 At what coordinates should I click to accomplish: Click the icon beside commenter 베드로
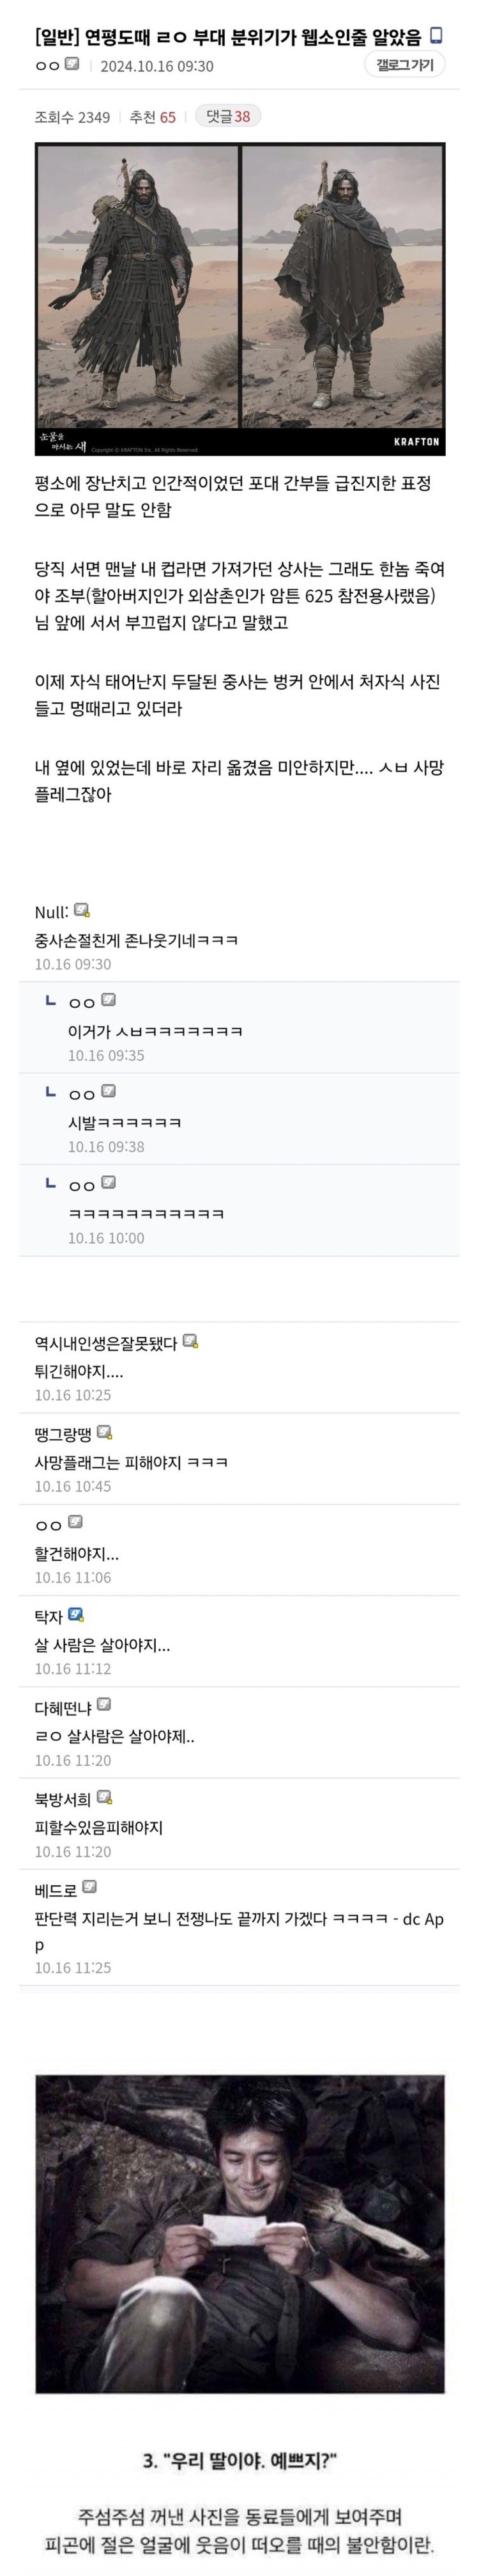click(x=90, y=1887)
